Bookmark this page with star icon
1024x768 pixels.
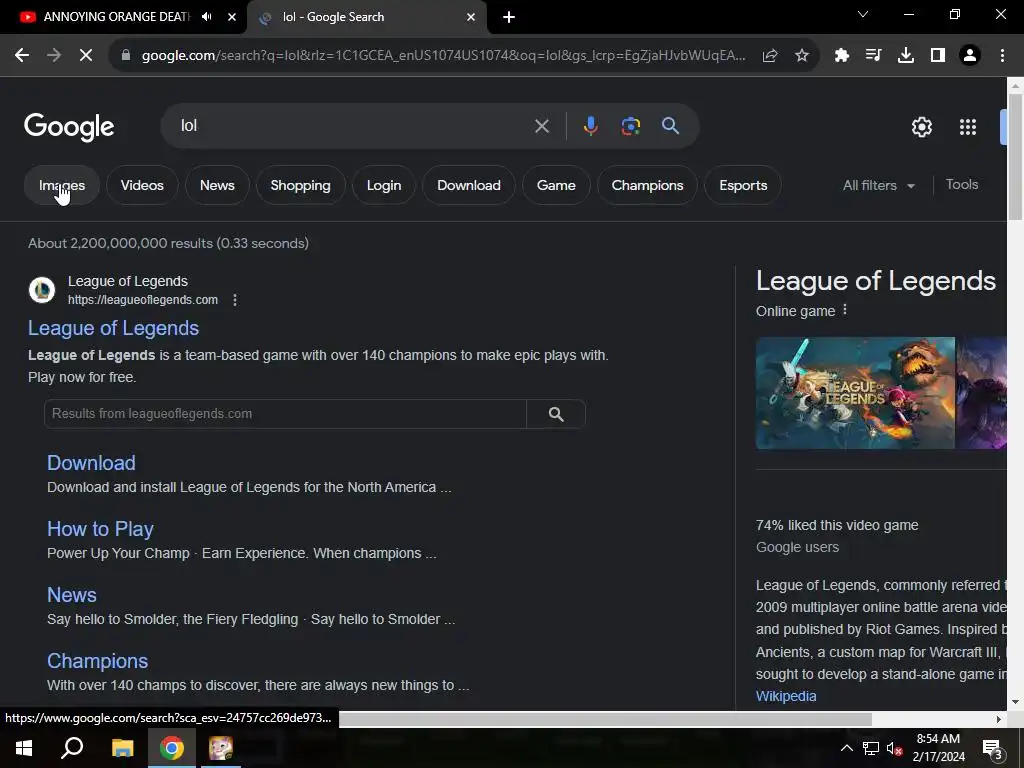click(802, 56)
